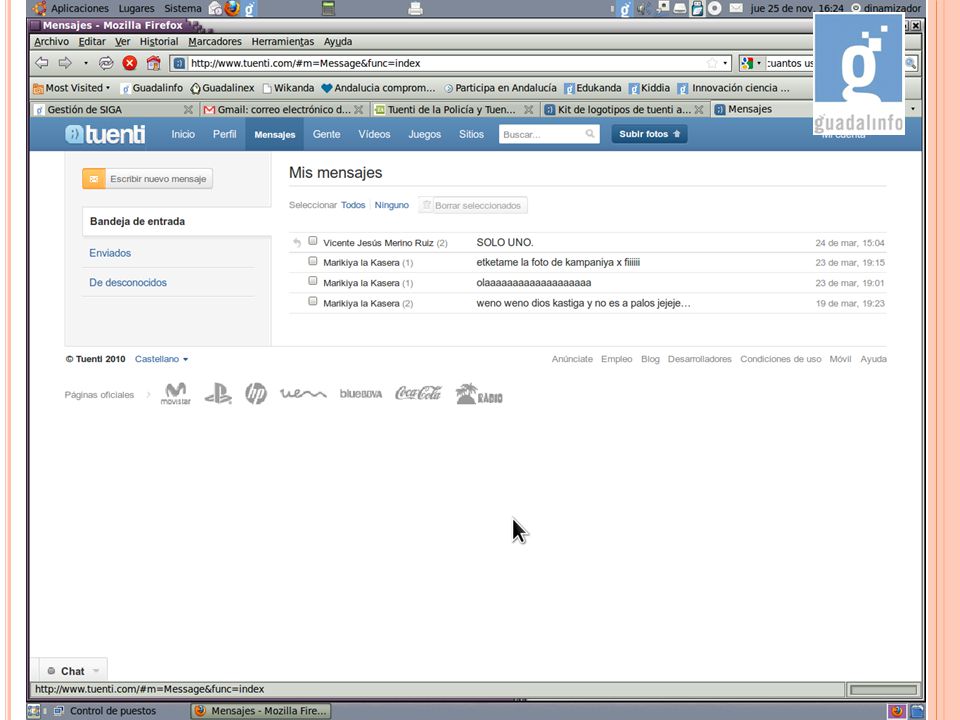Open the Desarrolladores footer link

click(700, 359)
